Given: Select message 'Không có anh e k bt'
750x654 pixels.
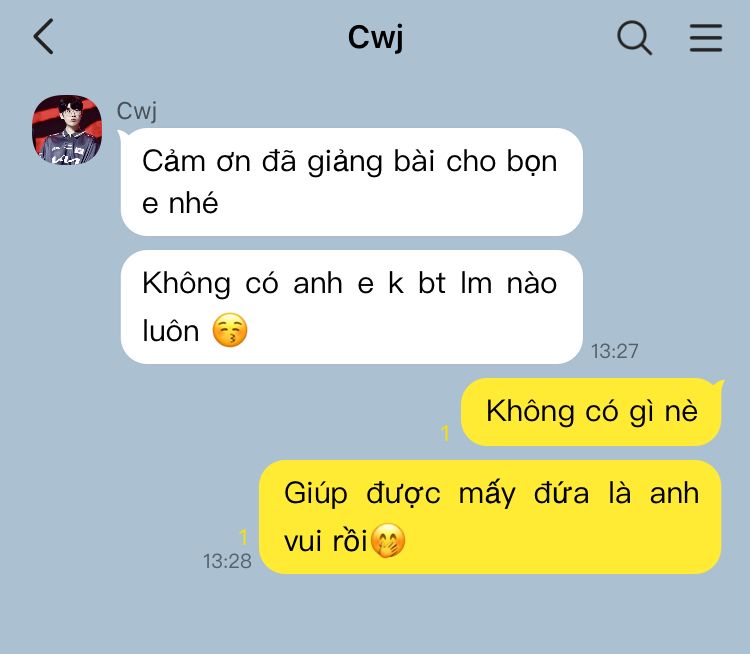Looking at the screenshot, I should (x=352, y=307).
